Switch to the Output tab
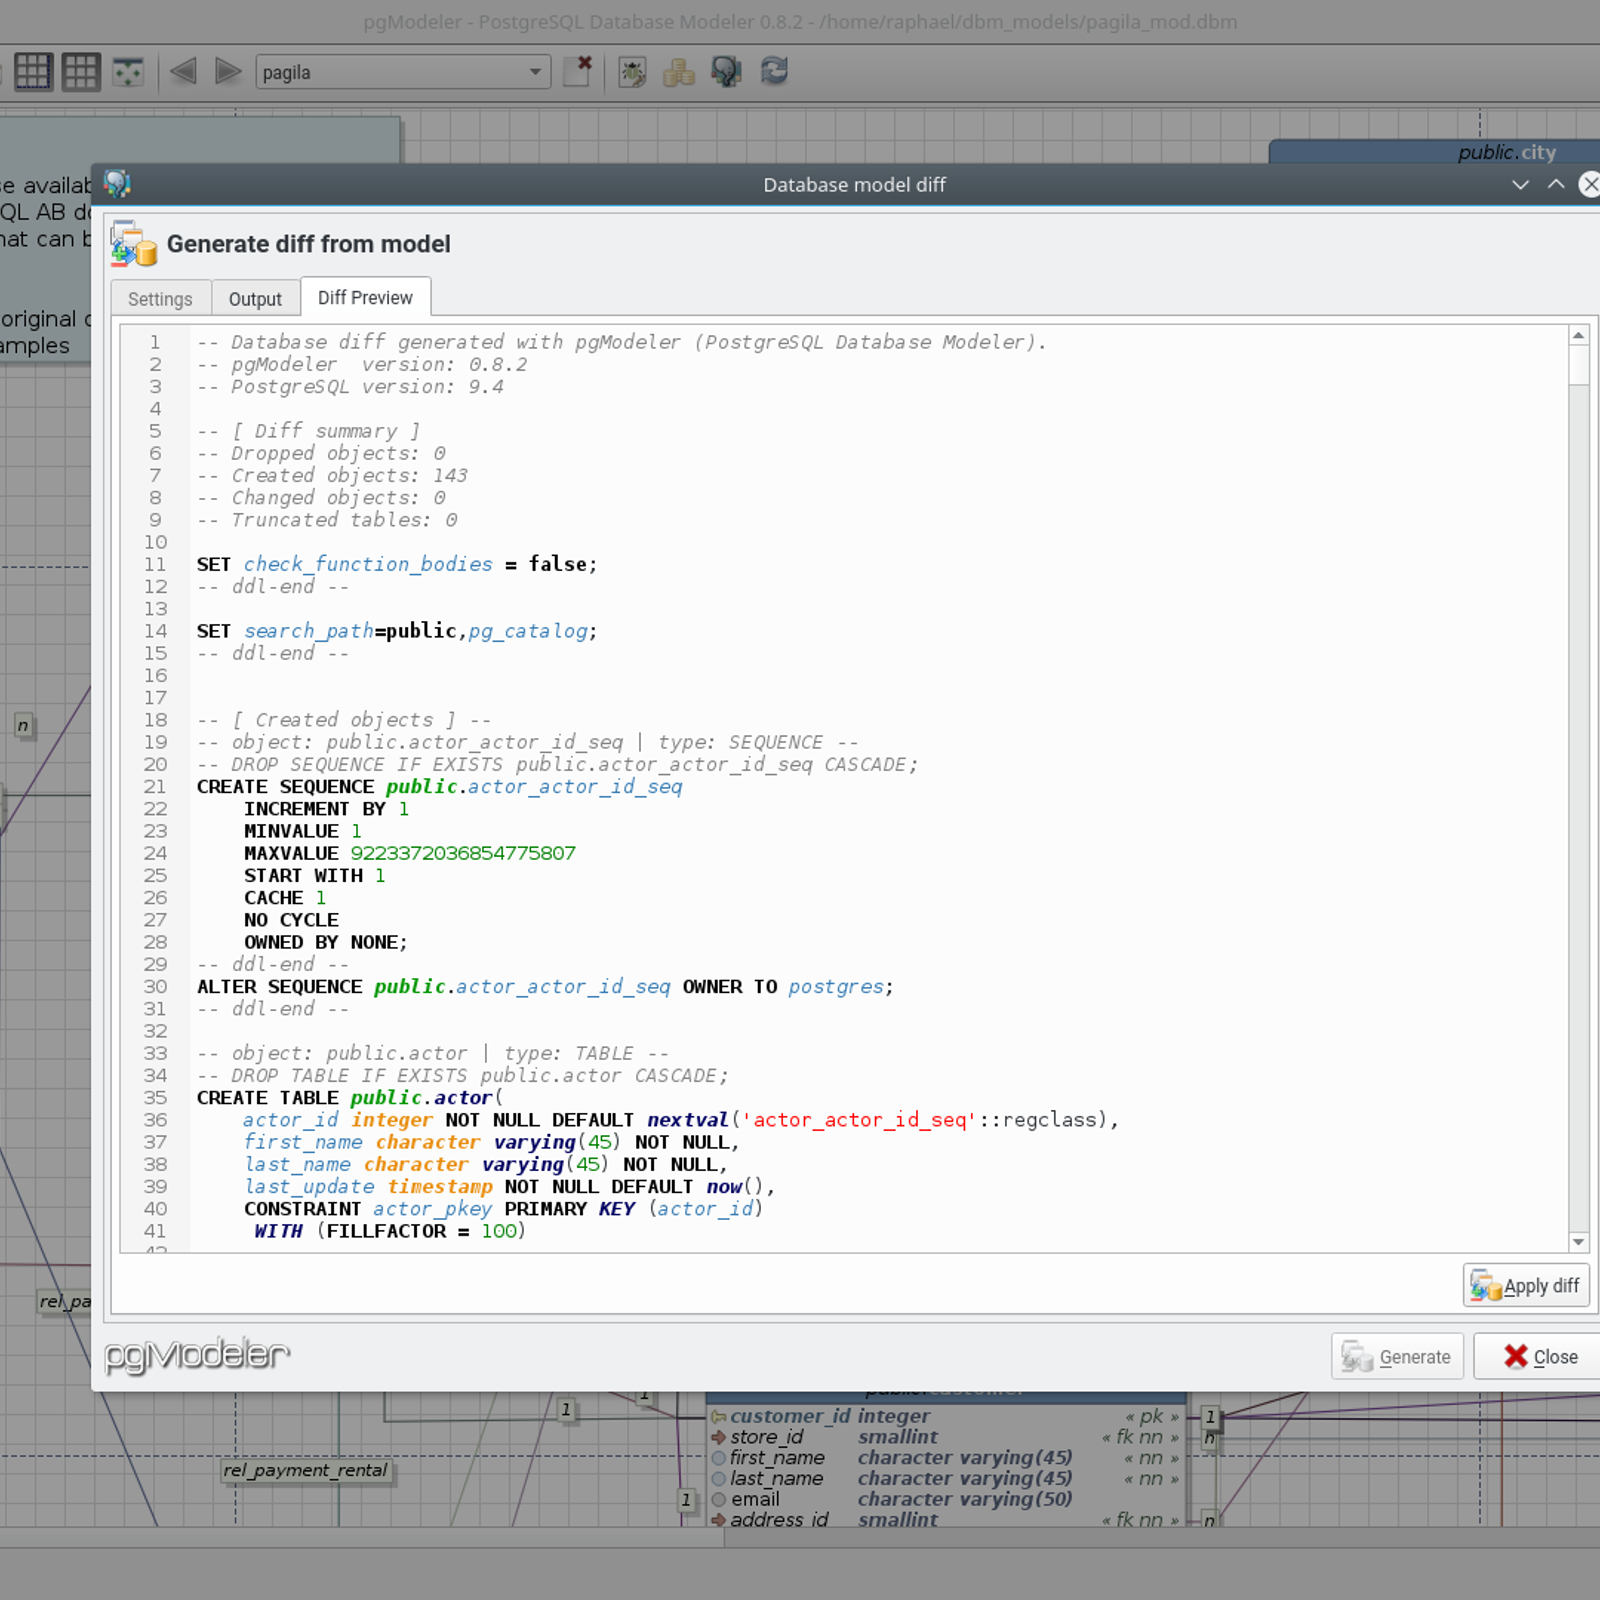The height and width of the screenshot is (1600, 1600). pos(255,299)
